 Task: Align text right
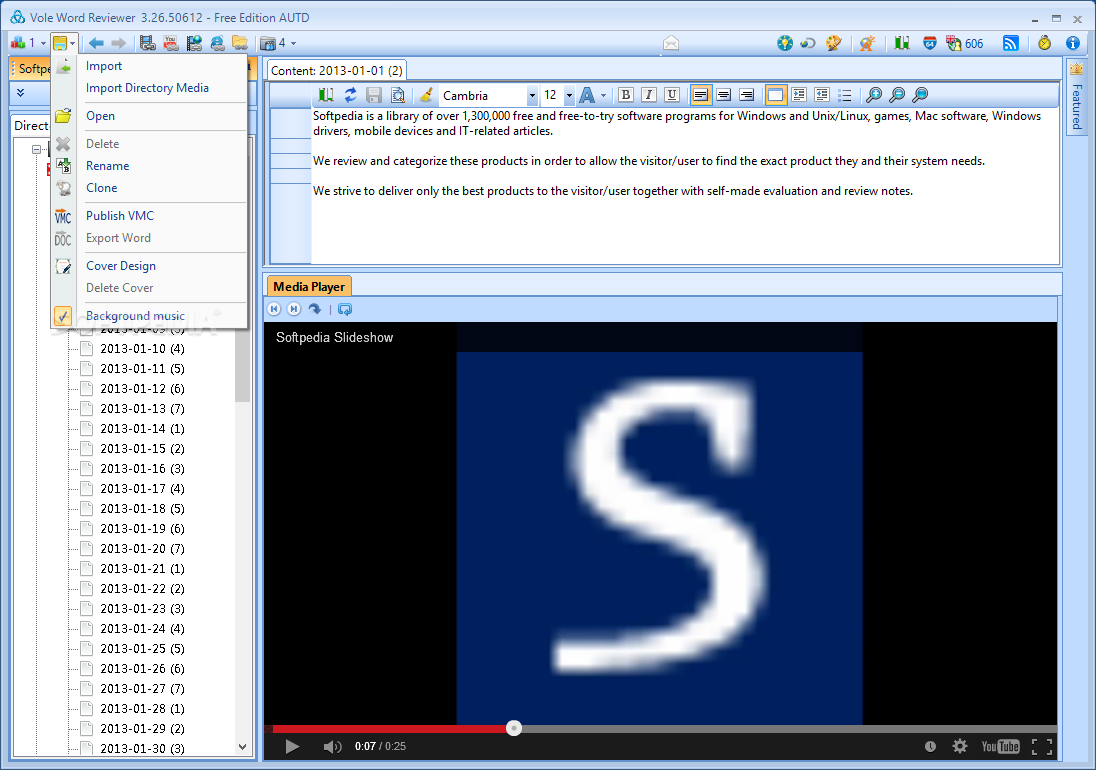[x=747, y=95]
